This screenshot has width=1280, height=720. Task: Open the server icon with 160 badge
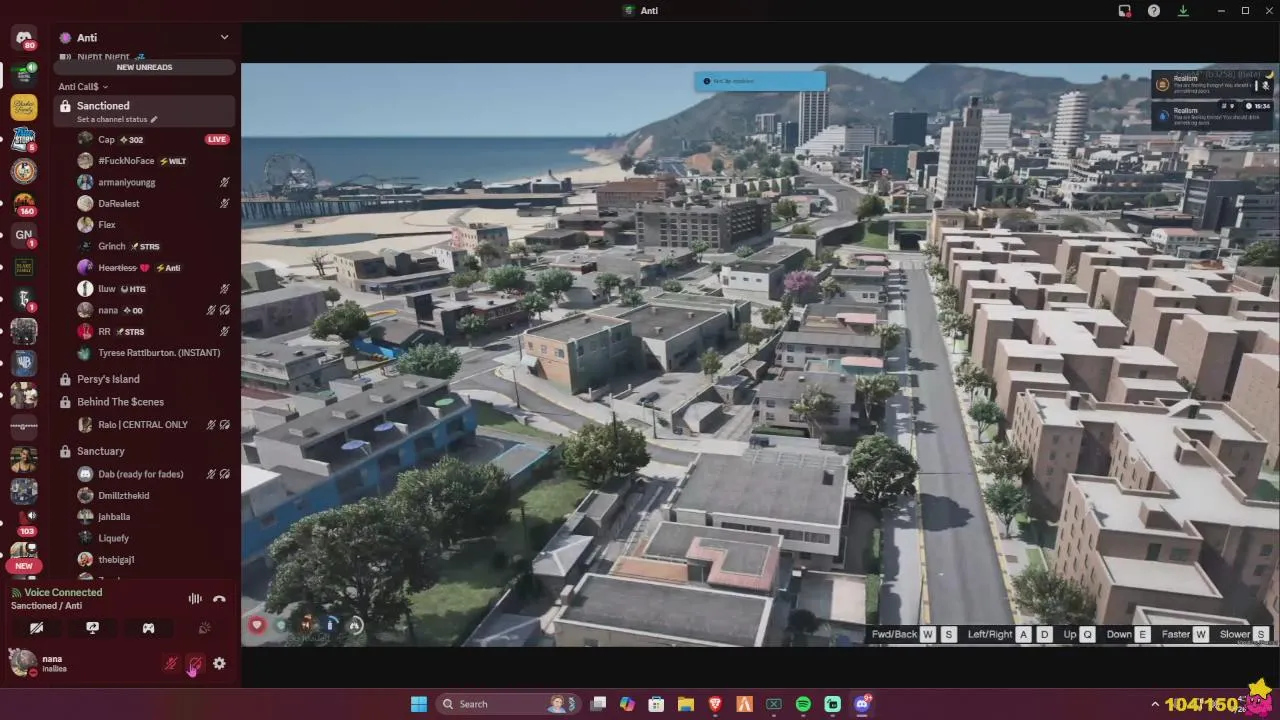point(24,203)
